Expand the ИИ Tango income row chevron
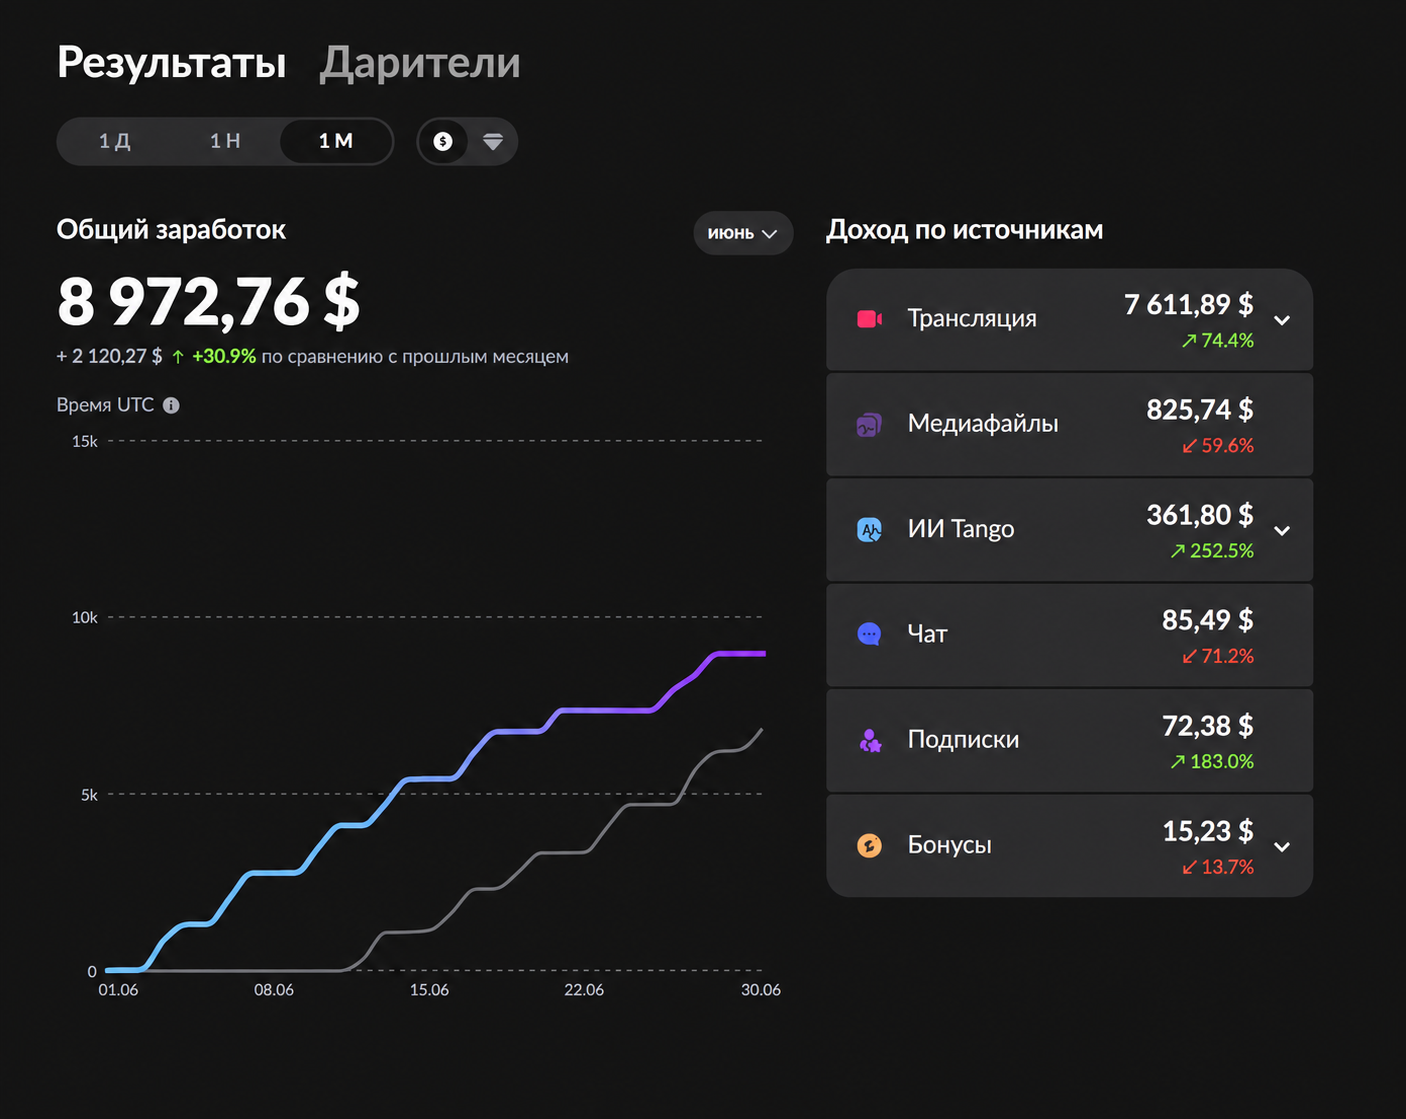Image resolution: width=1406 pixels, height=1119 pixels. (x=1282, y=531)
